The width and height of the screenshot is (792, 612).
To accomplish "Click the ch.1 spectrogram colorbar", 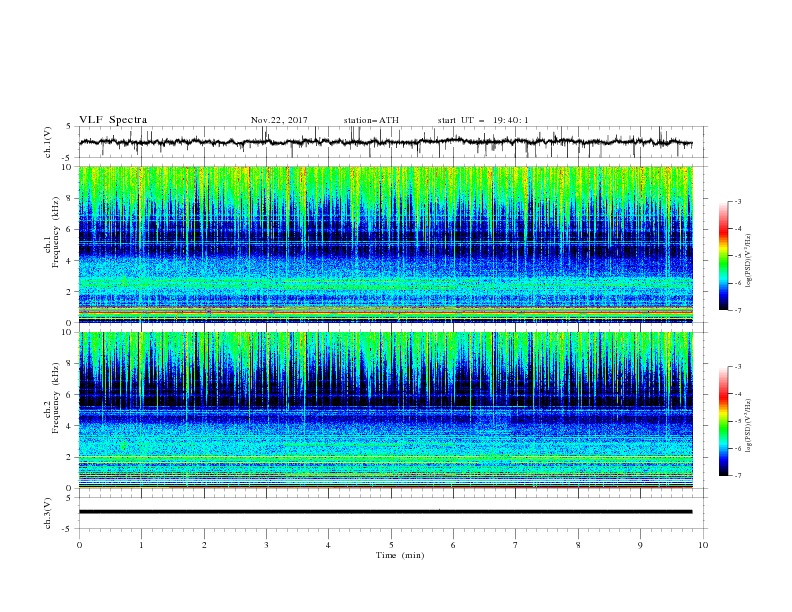I will pyautogui.click(x=723, y=256).
